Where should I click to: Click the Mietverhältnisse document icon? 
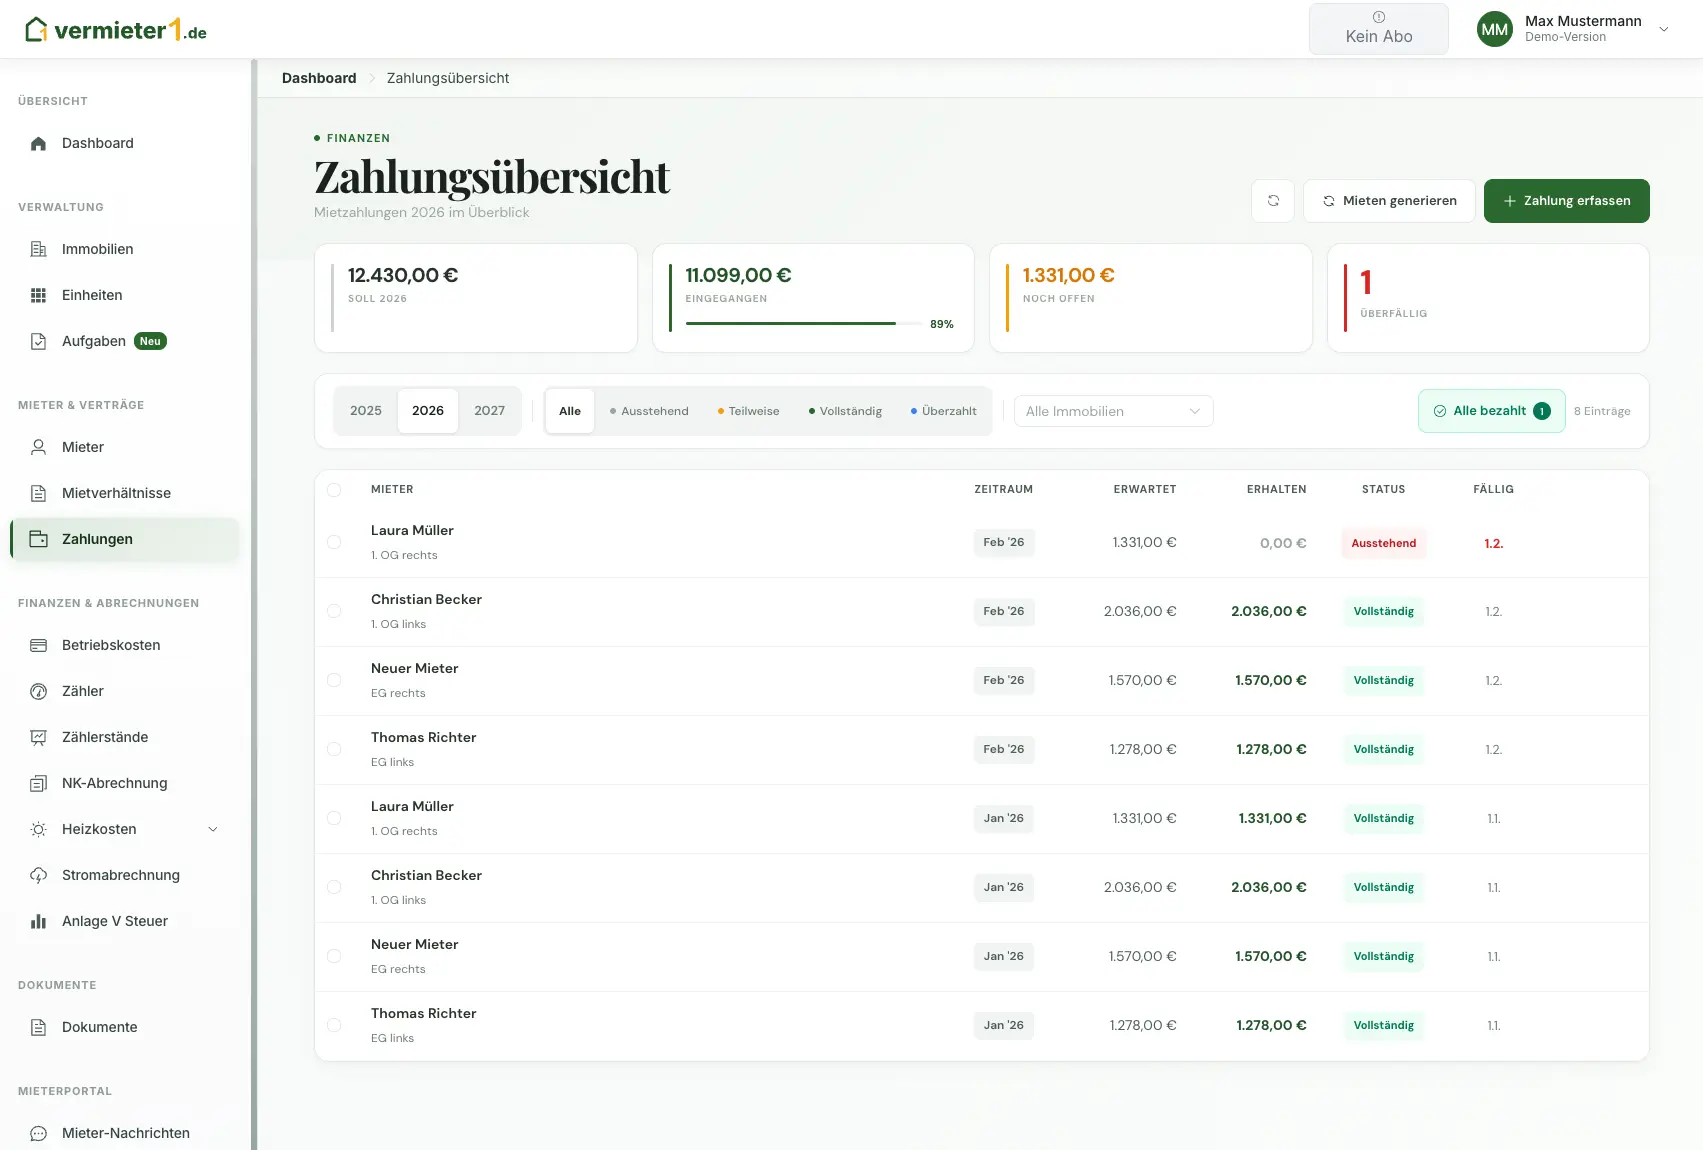(38, 493)
